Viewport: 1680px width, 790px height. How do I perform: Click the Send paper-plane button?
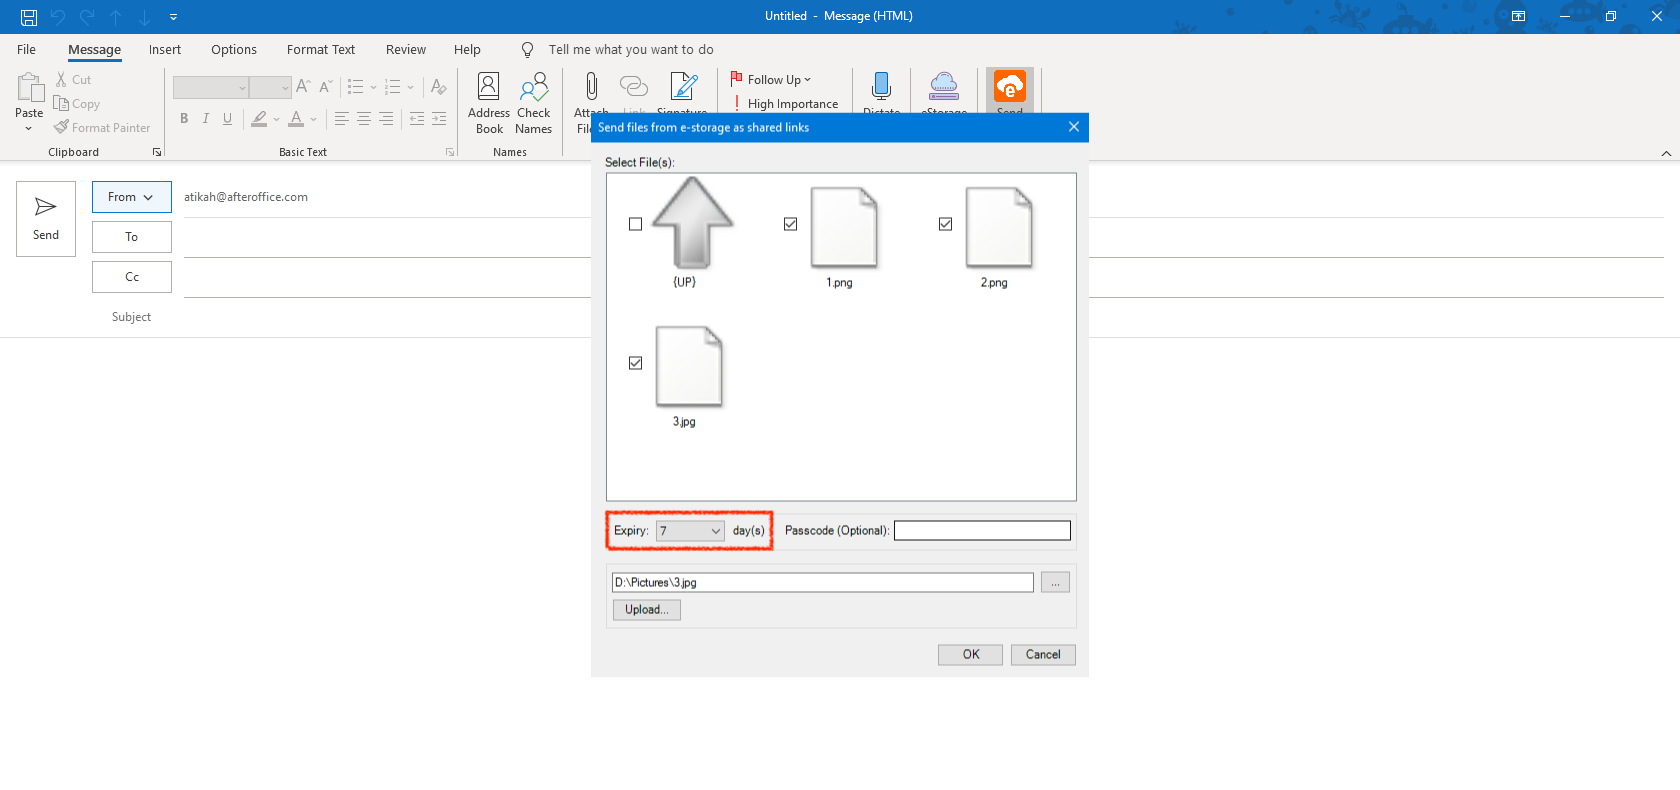[46, 219]
